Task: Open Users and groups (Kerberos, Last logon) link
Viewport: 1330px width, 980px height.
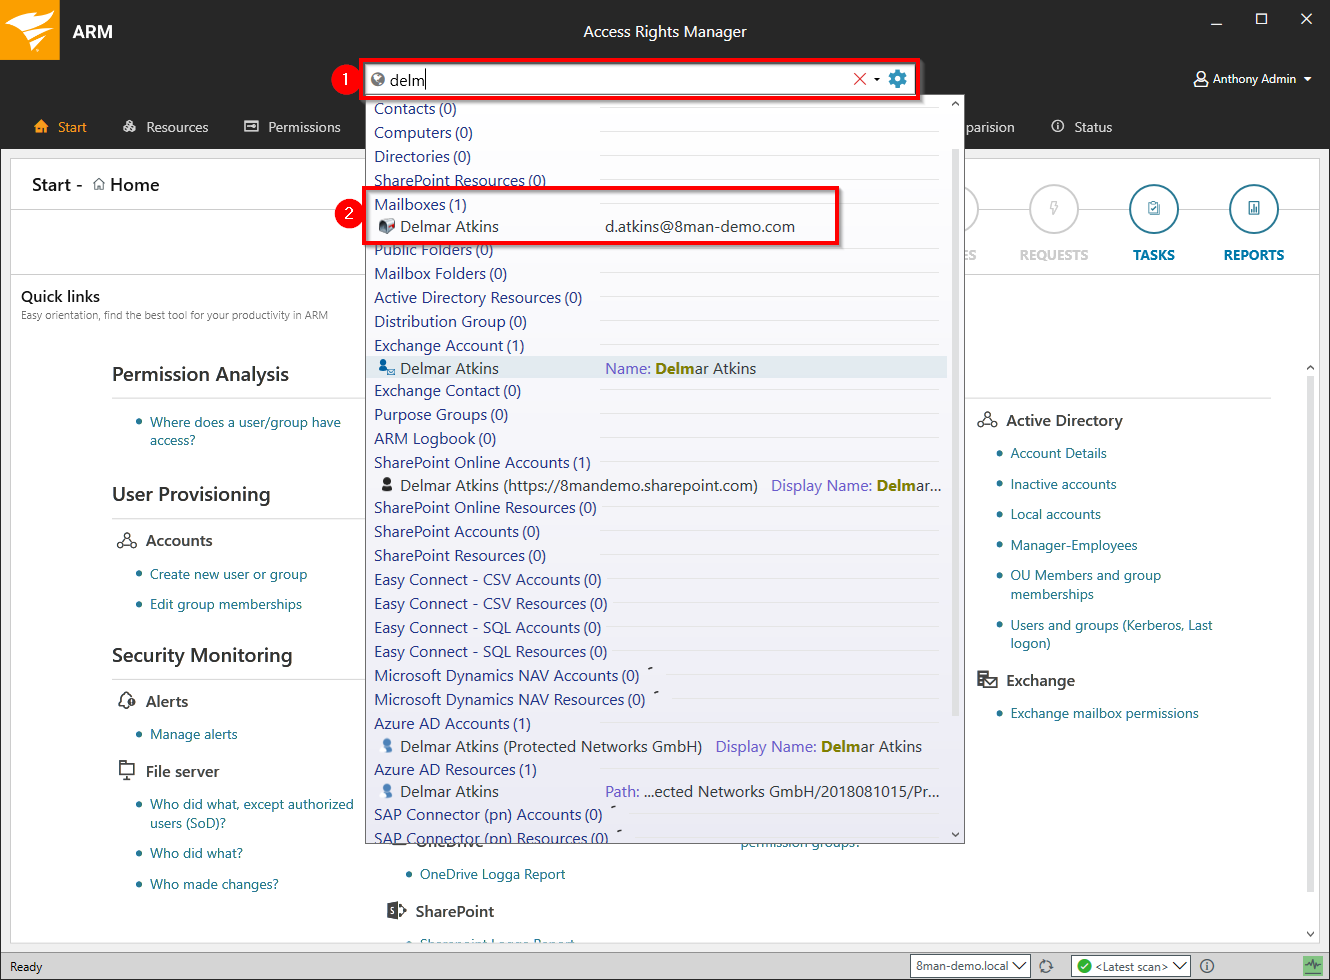Action: click(1111, 634)
